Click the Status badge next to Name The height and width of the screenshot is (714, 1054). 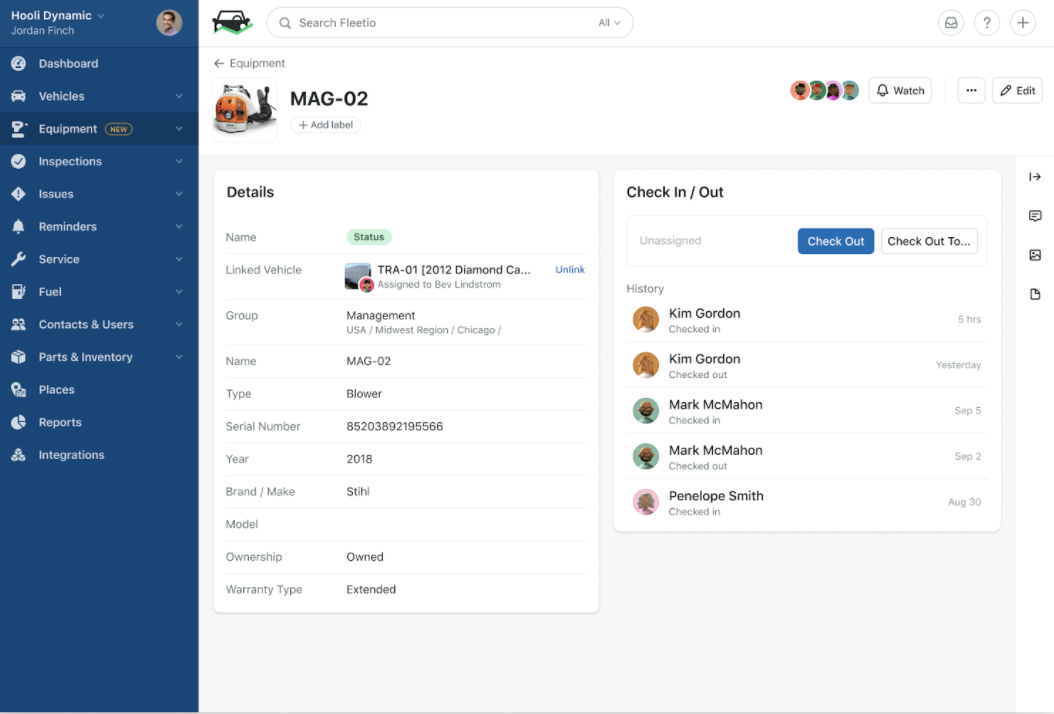point(369,237)
